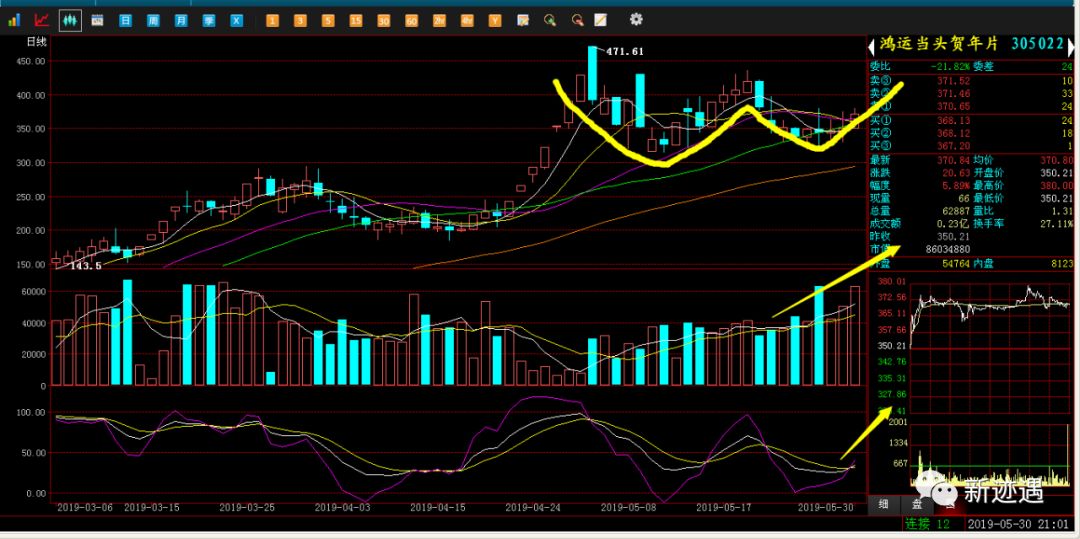The width and height of the screenshot is (1080, 539).
Task: Click the 委比 value -21.82%
Action: point(950,67)
